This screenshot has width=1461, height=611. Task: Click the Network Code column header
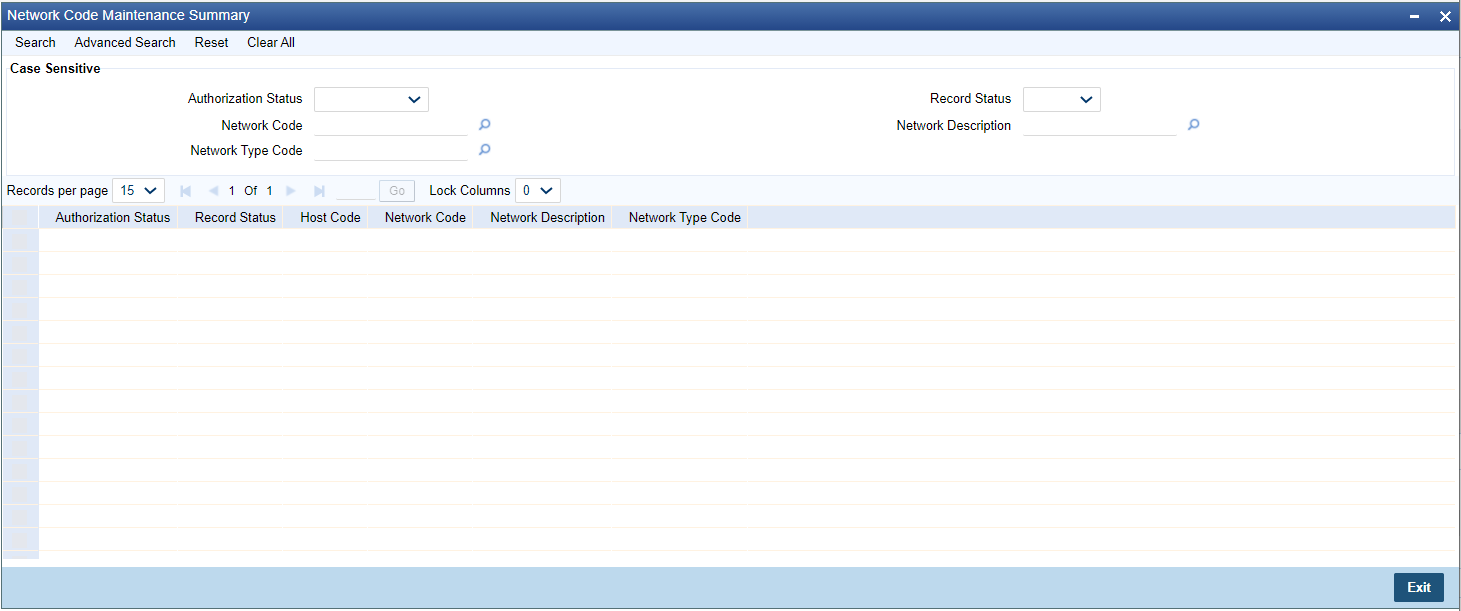coord(425,217)
